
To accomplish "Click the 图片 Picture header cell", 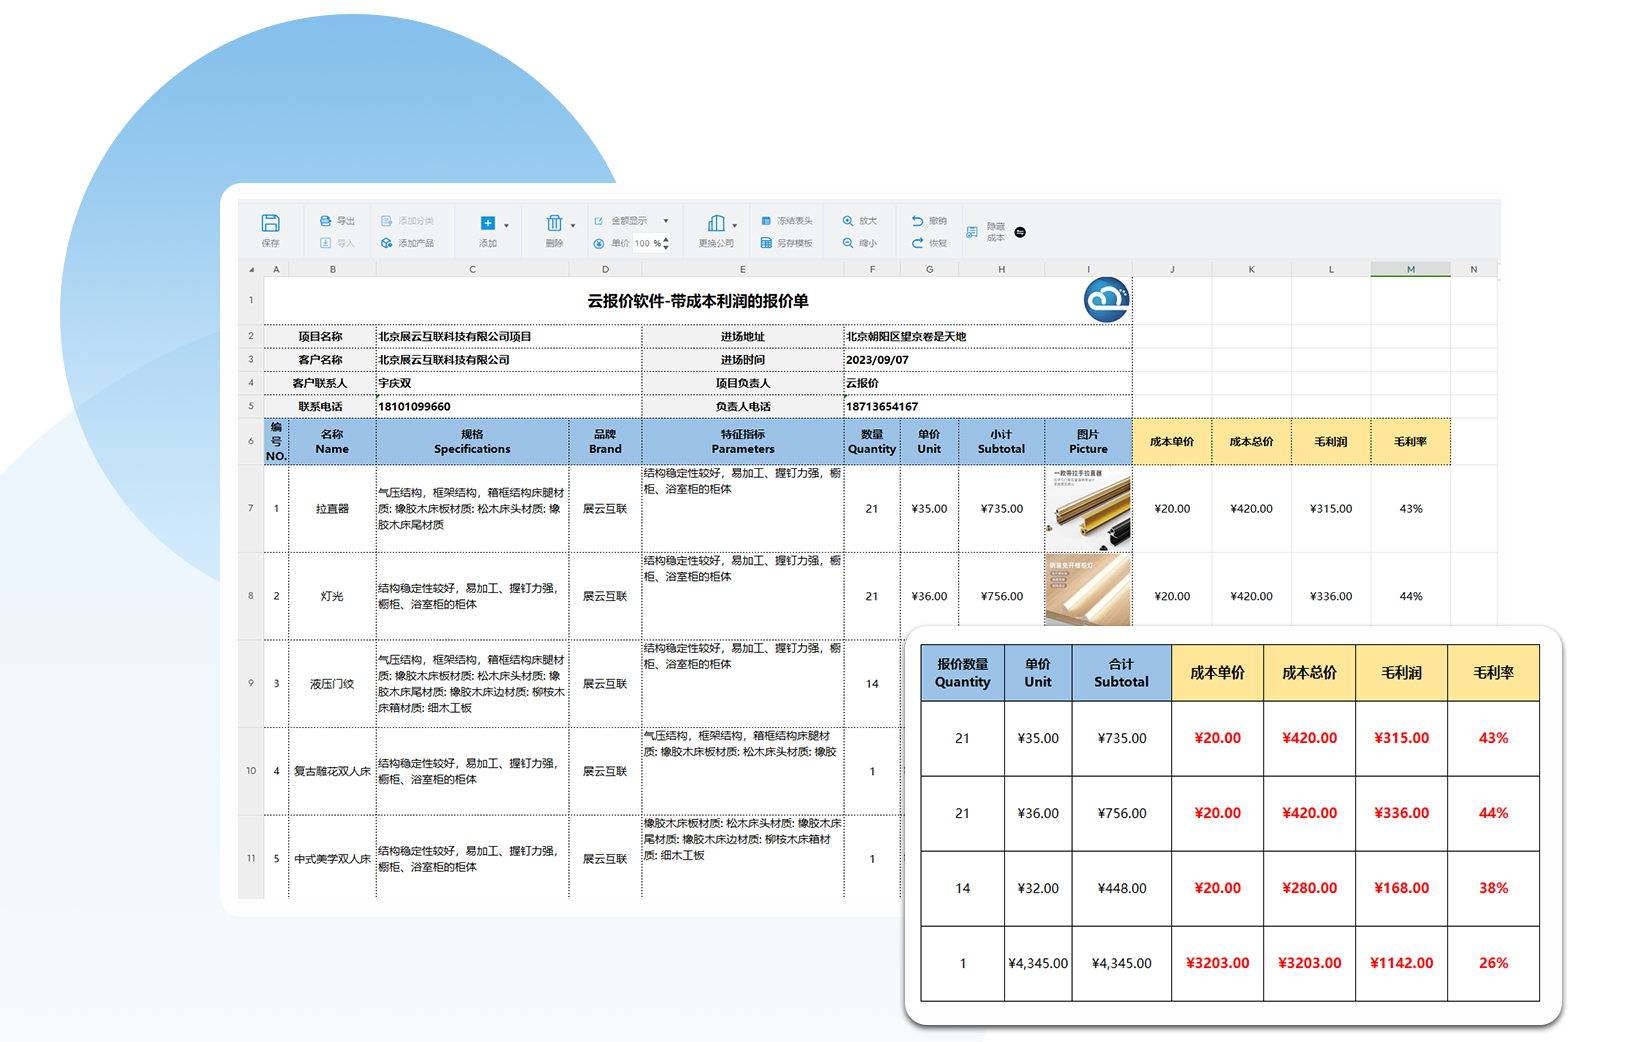I will (x=1088, y=442).
